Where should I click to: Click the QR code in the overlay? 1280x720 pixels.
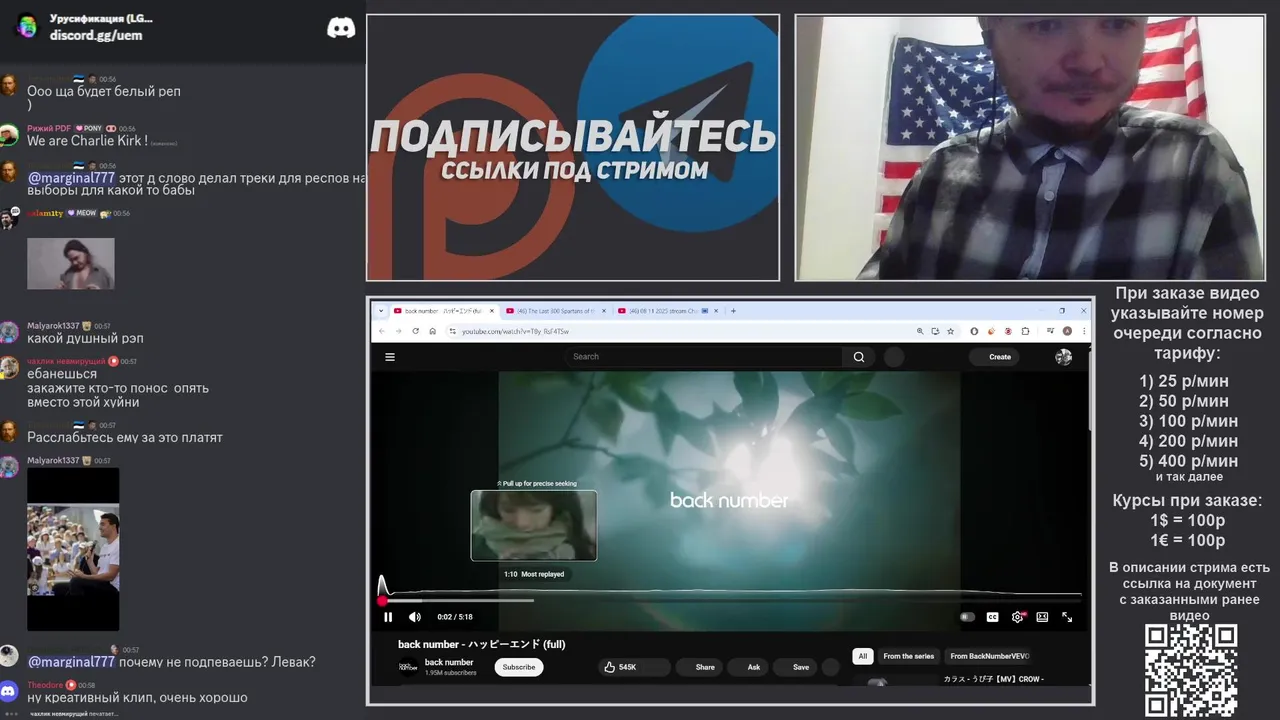click(x=1191, y=669)
